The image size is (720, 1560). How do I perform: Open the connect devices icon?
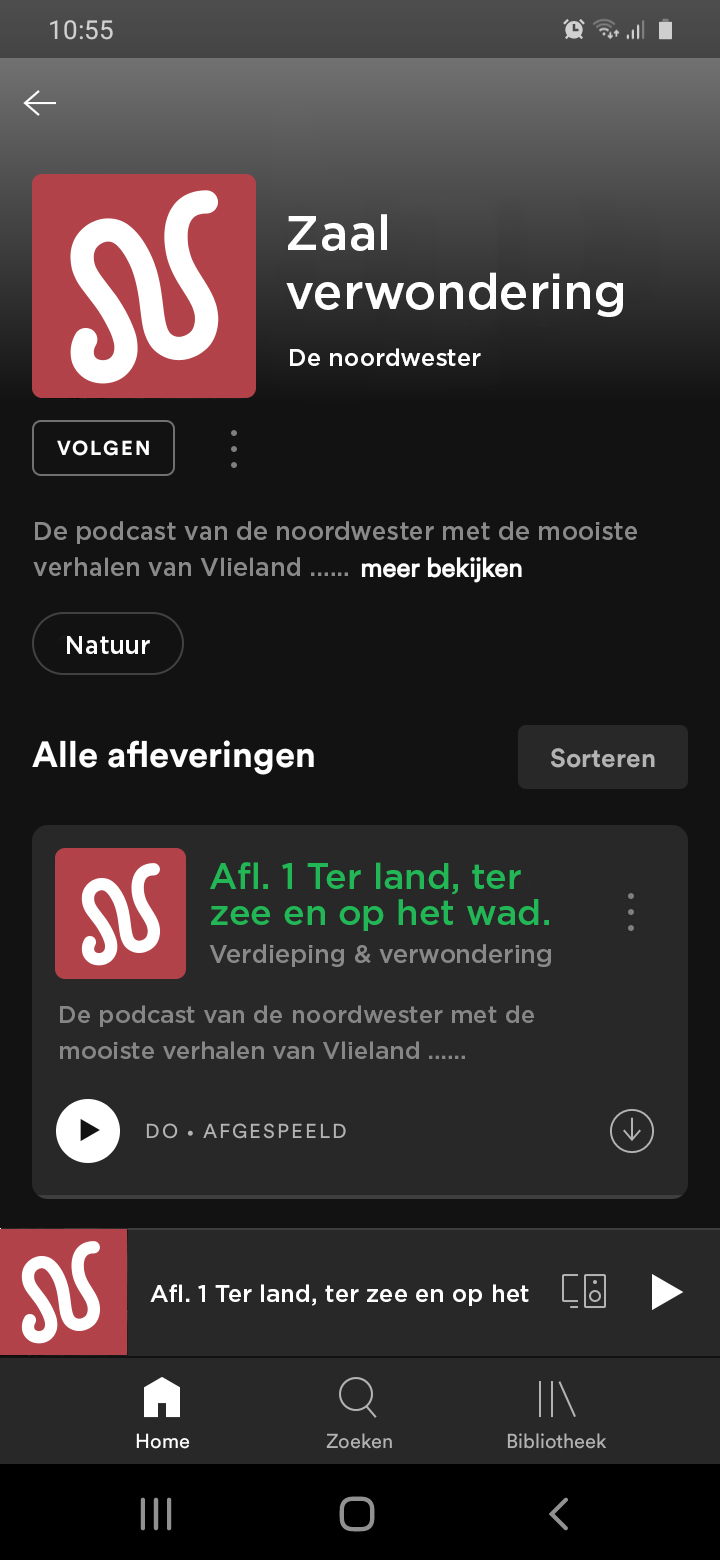pyautogui.click(x=584, y=1292)
